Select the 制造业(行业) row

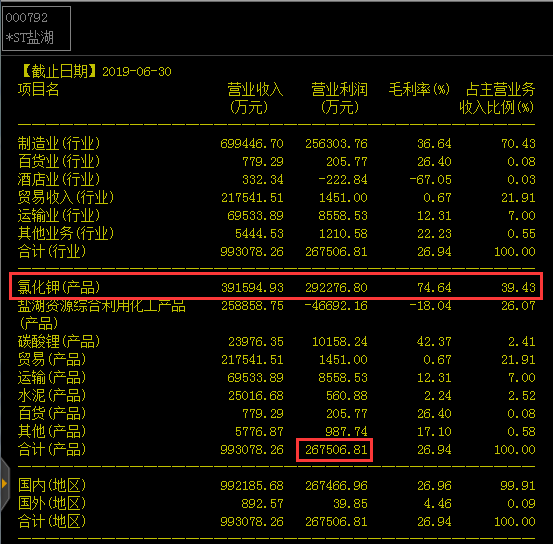(x=276, y=144)
